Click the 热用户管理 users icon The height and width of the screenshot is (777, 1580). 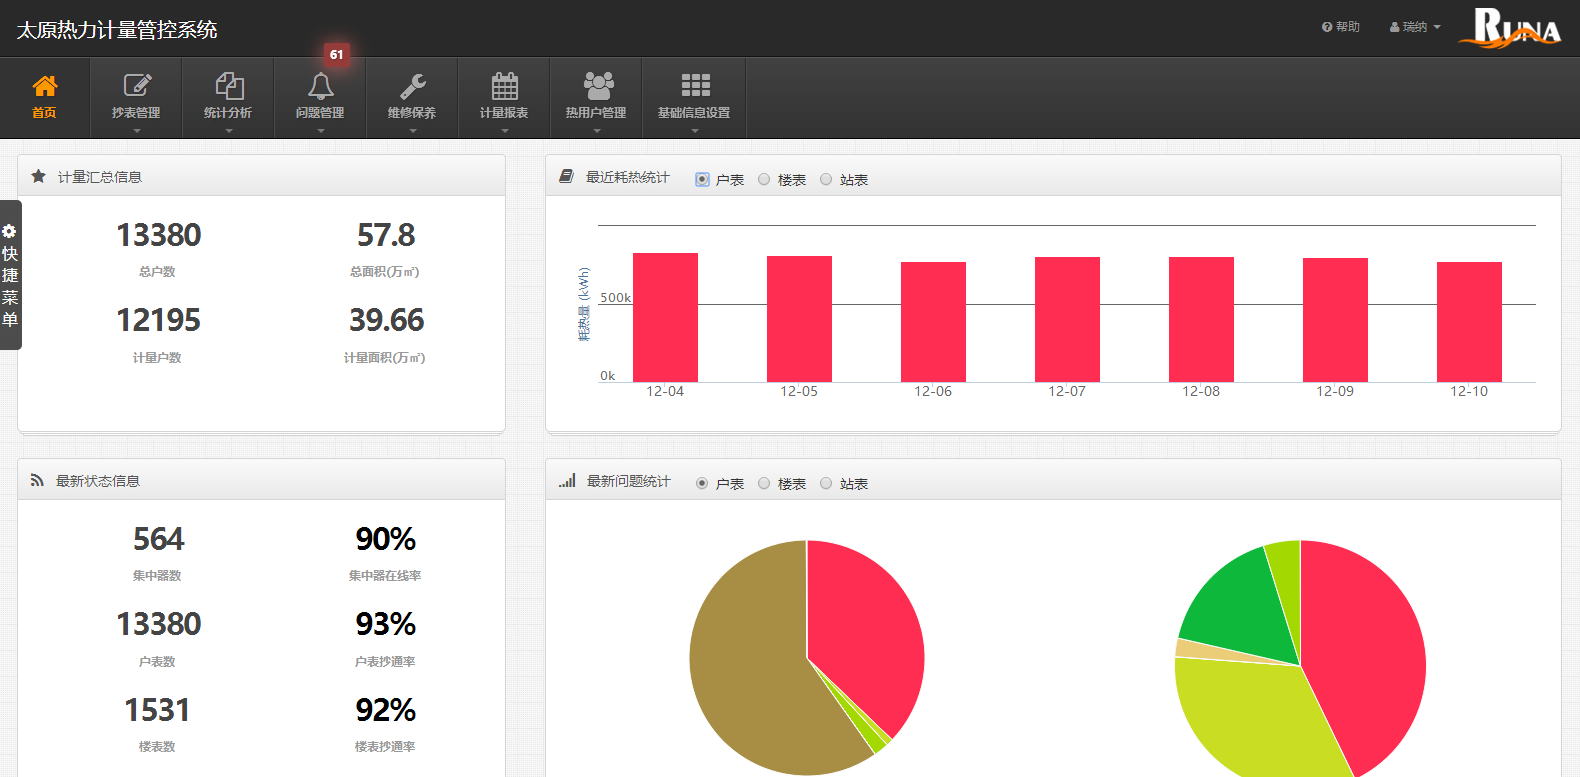coord(598,86)
